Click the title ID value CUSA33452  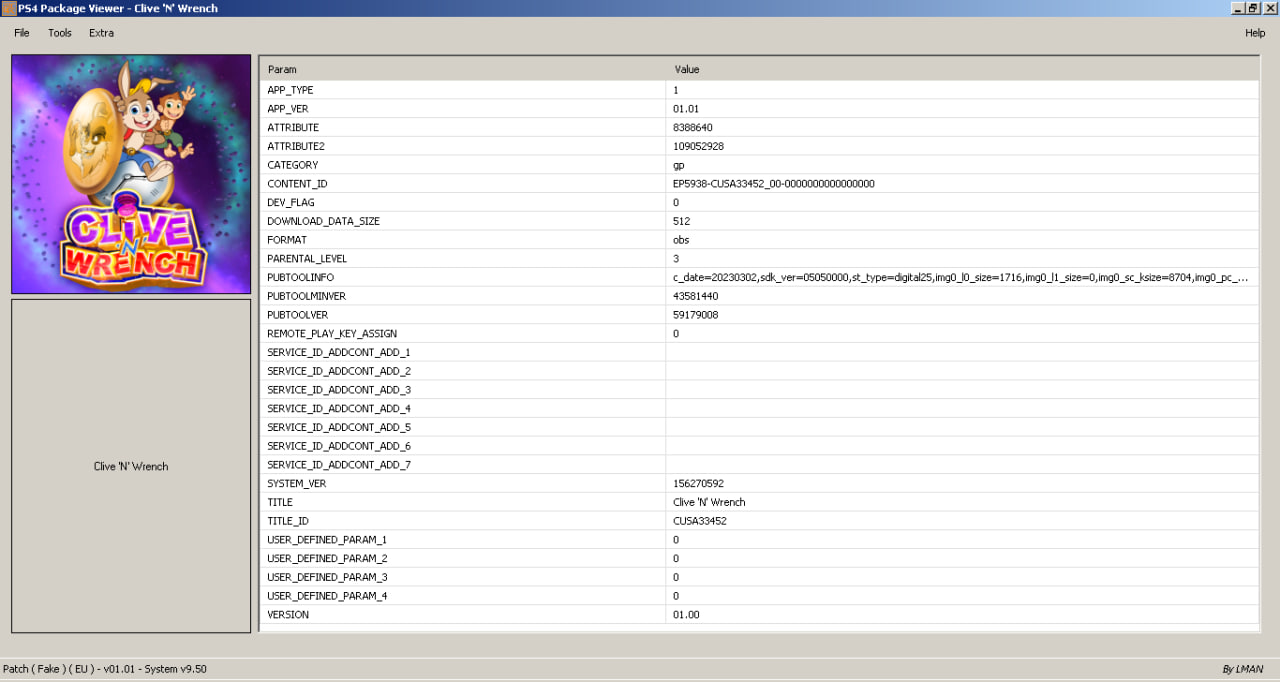coord(700,521)
